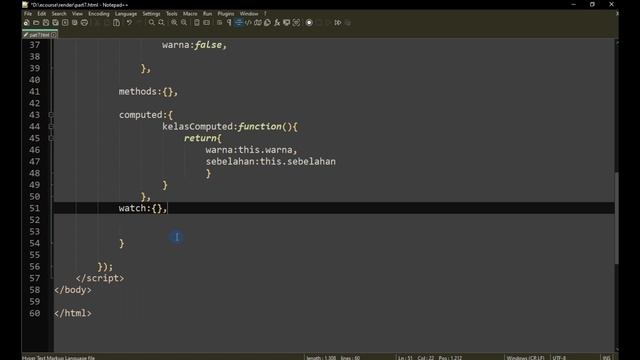The image size is (640, 360).
Task: Click the Zoom Out toolbar icon
Action: [184, 23]
